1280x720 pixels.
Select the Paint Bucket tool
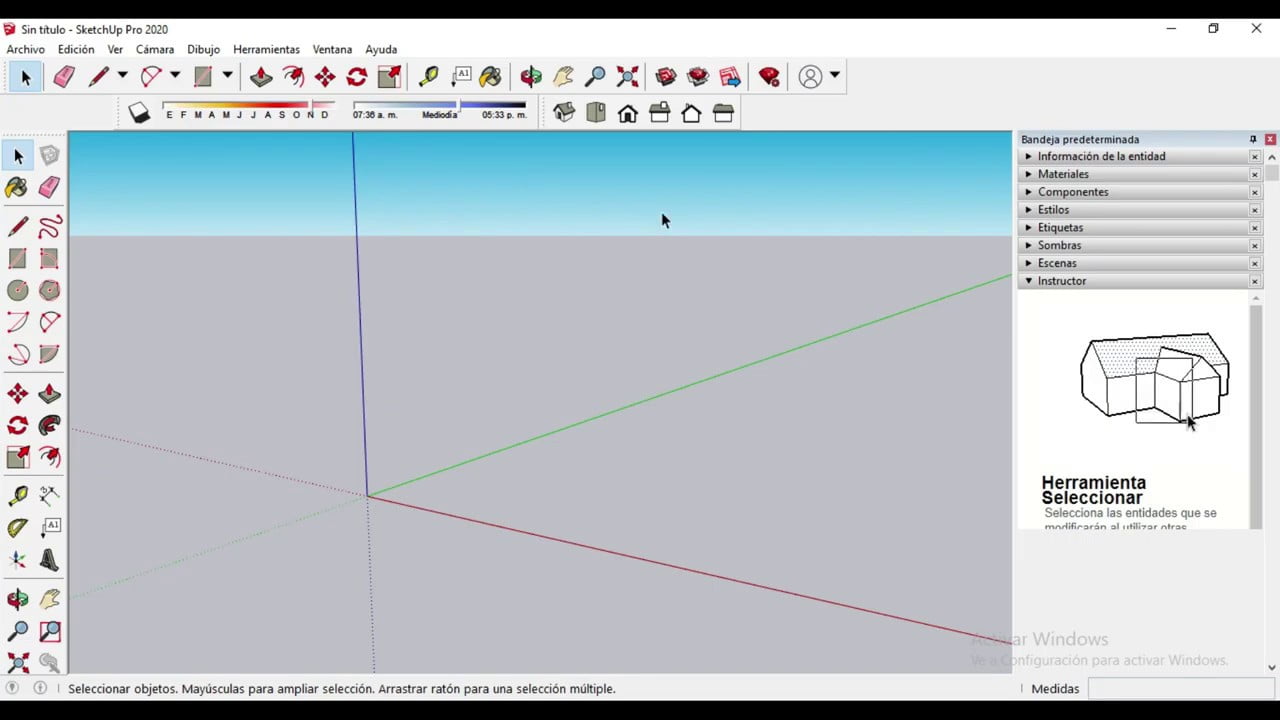tap(17, 188)
